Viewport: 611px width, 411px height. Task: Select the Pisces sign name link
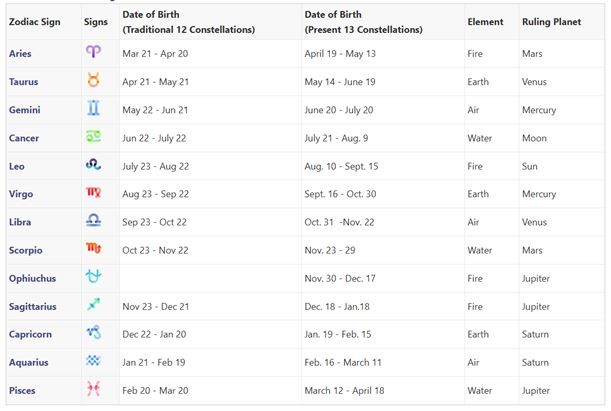coord(23,389)
